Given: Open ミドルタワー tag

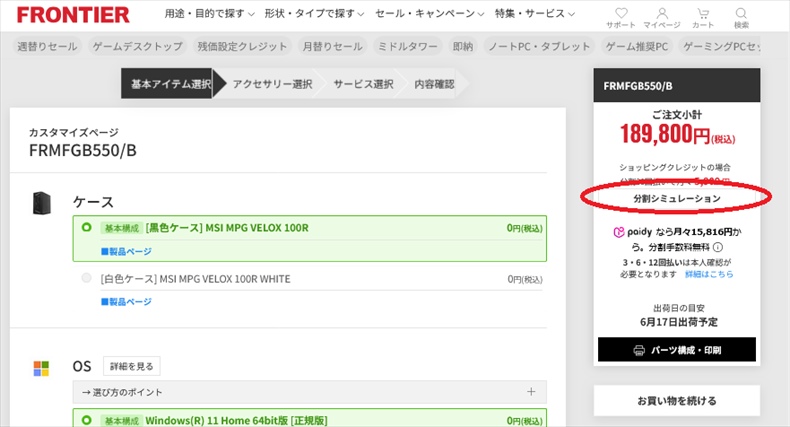Looking at the screenshot, I should tap(408, 46).
